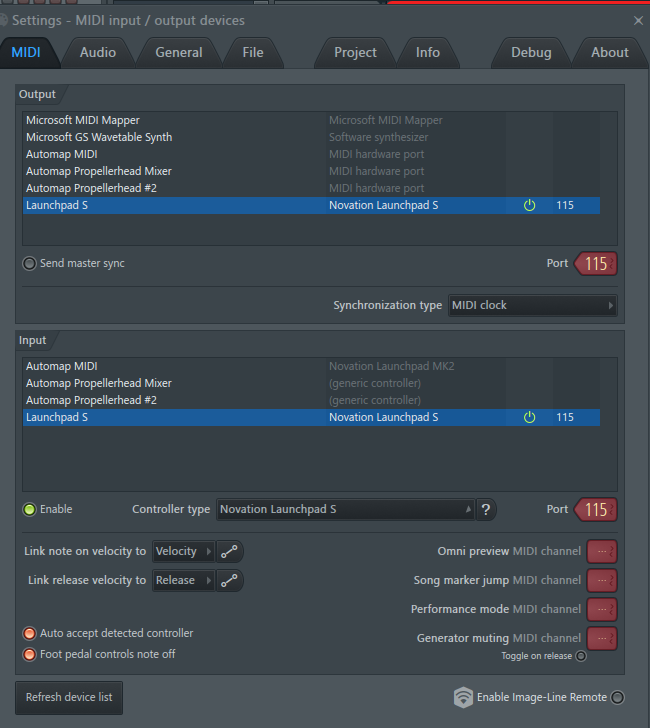Open the File tab
Viewport: 650px width, 728px height.
pyautogui.click(x=253, y=52)
